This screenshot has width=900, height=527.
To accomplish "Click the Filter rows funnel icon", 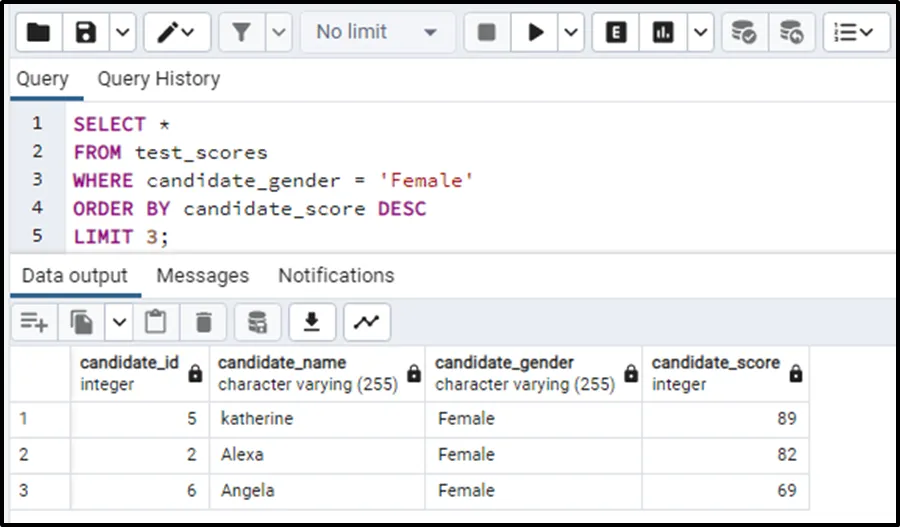I will click(x=241, y=33).
